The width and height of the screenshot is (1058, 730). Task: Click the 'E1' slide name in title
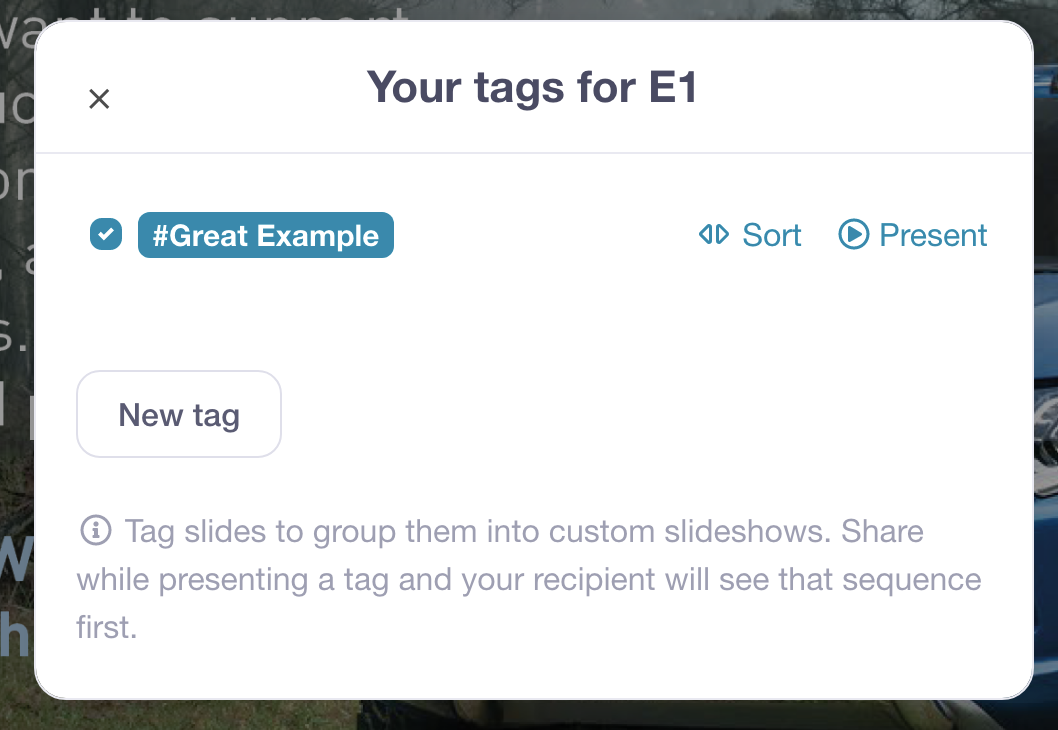click(x=672, y=88)
